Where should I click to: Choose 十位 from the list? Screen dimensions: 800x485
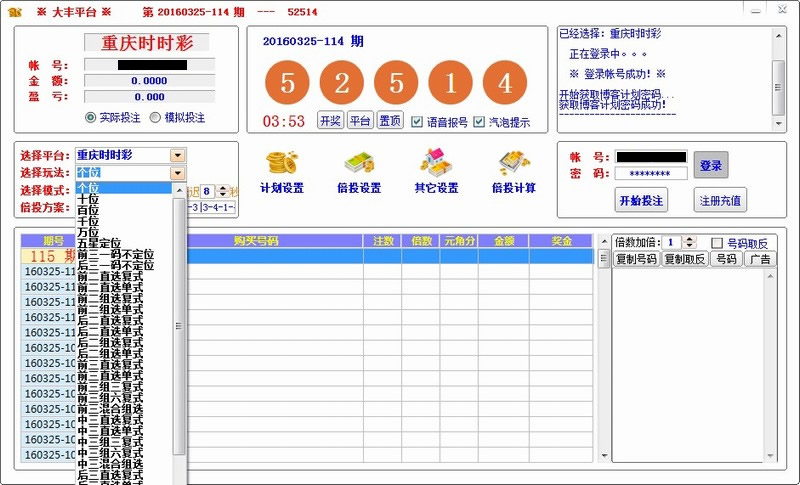coord(124,199)
